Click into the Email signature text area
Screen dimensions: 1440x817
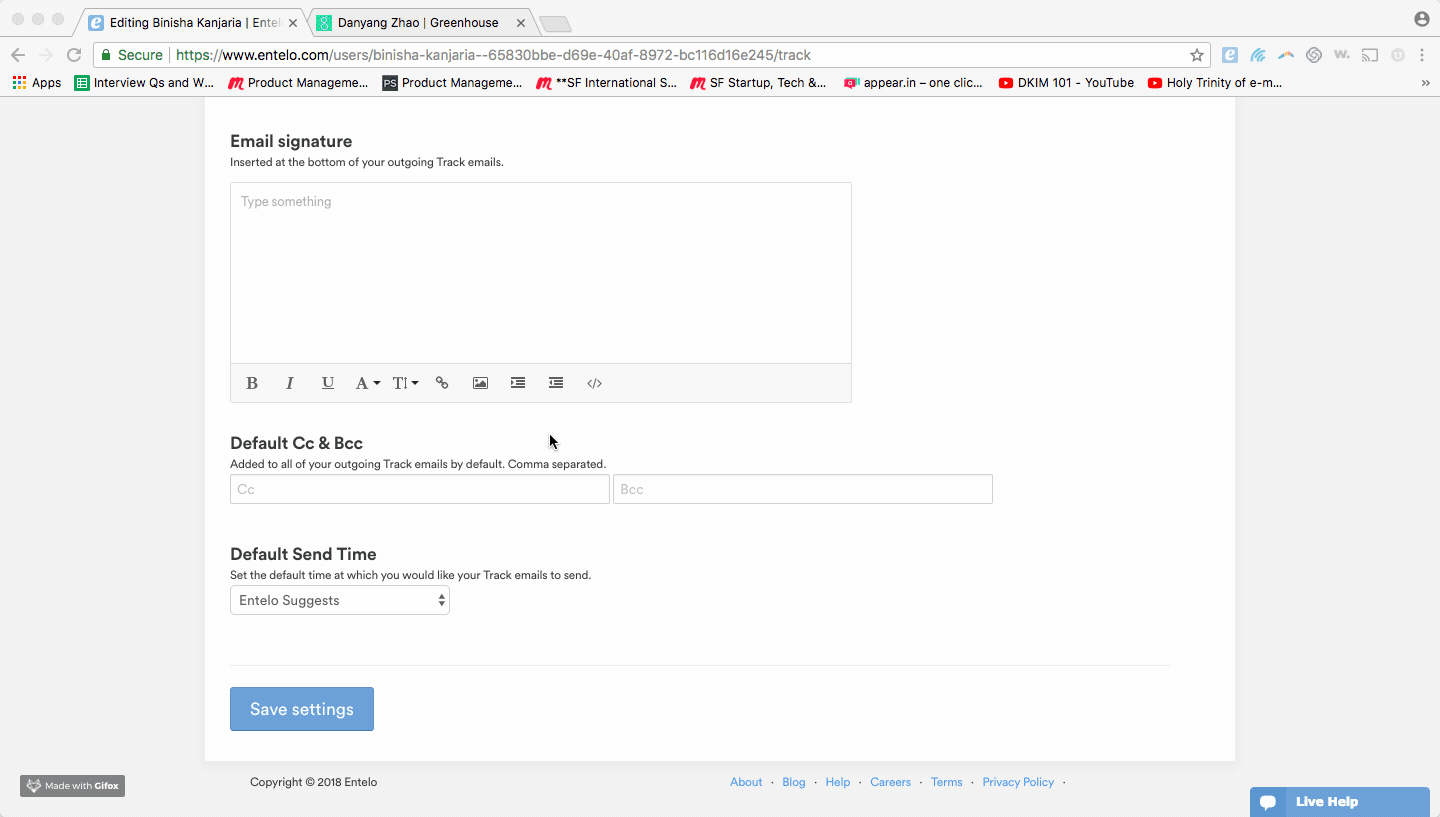(x=541, y=273)
